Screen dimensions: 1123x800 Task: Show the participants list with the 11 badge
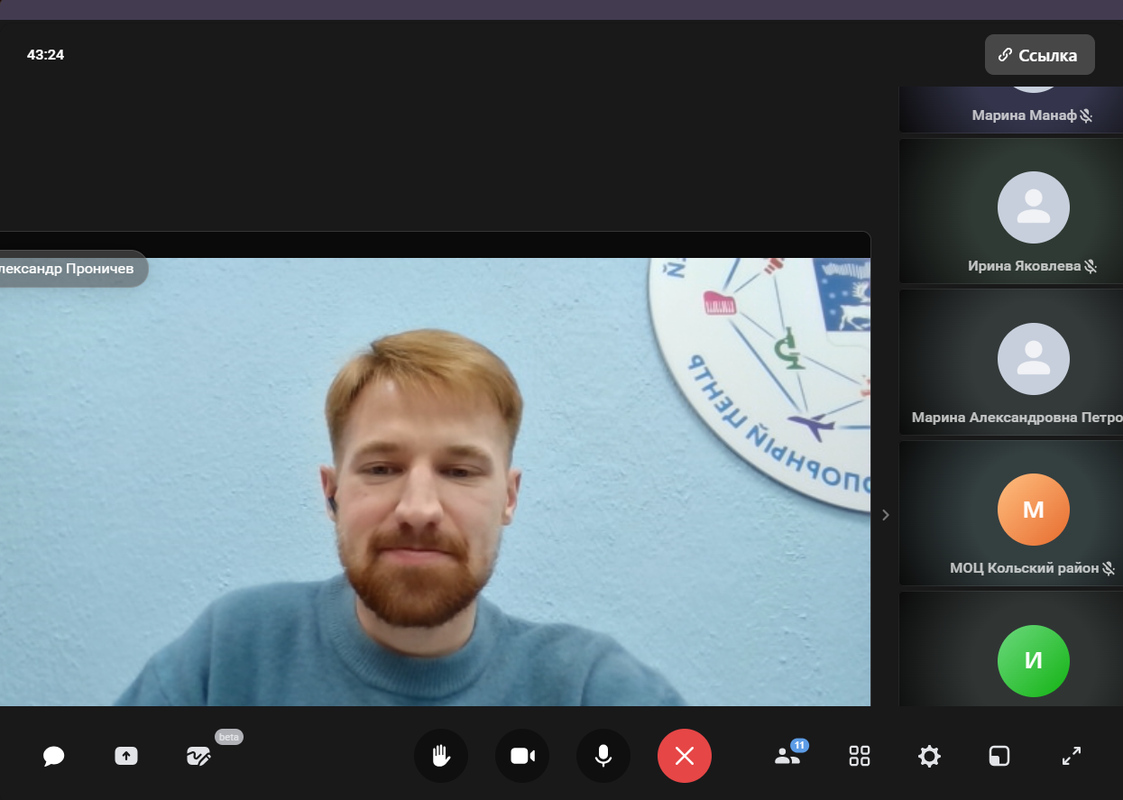[x=788, y=756]
